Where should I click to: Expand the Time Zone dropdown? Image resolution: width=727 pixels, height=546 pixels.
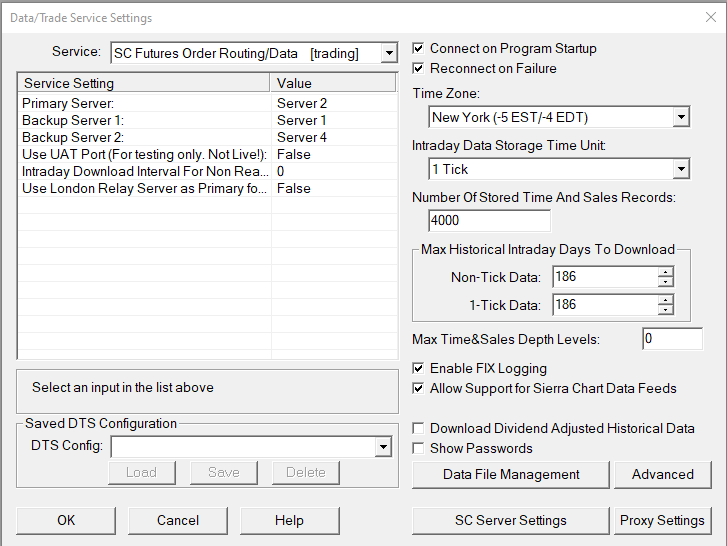point(681,117)
